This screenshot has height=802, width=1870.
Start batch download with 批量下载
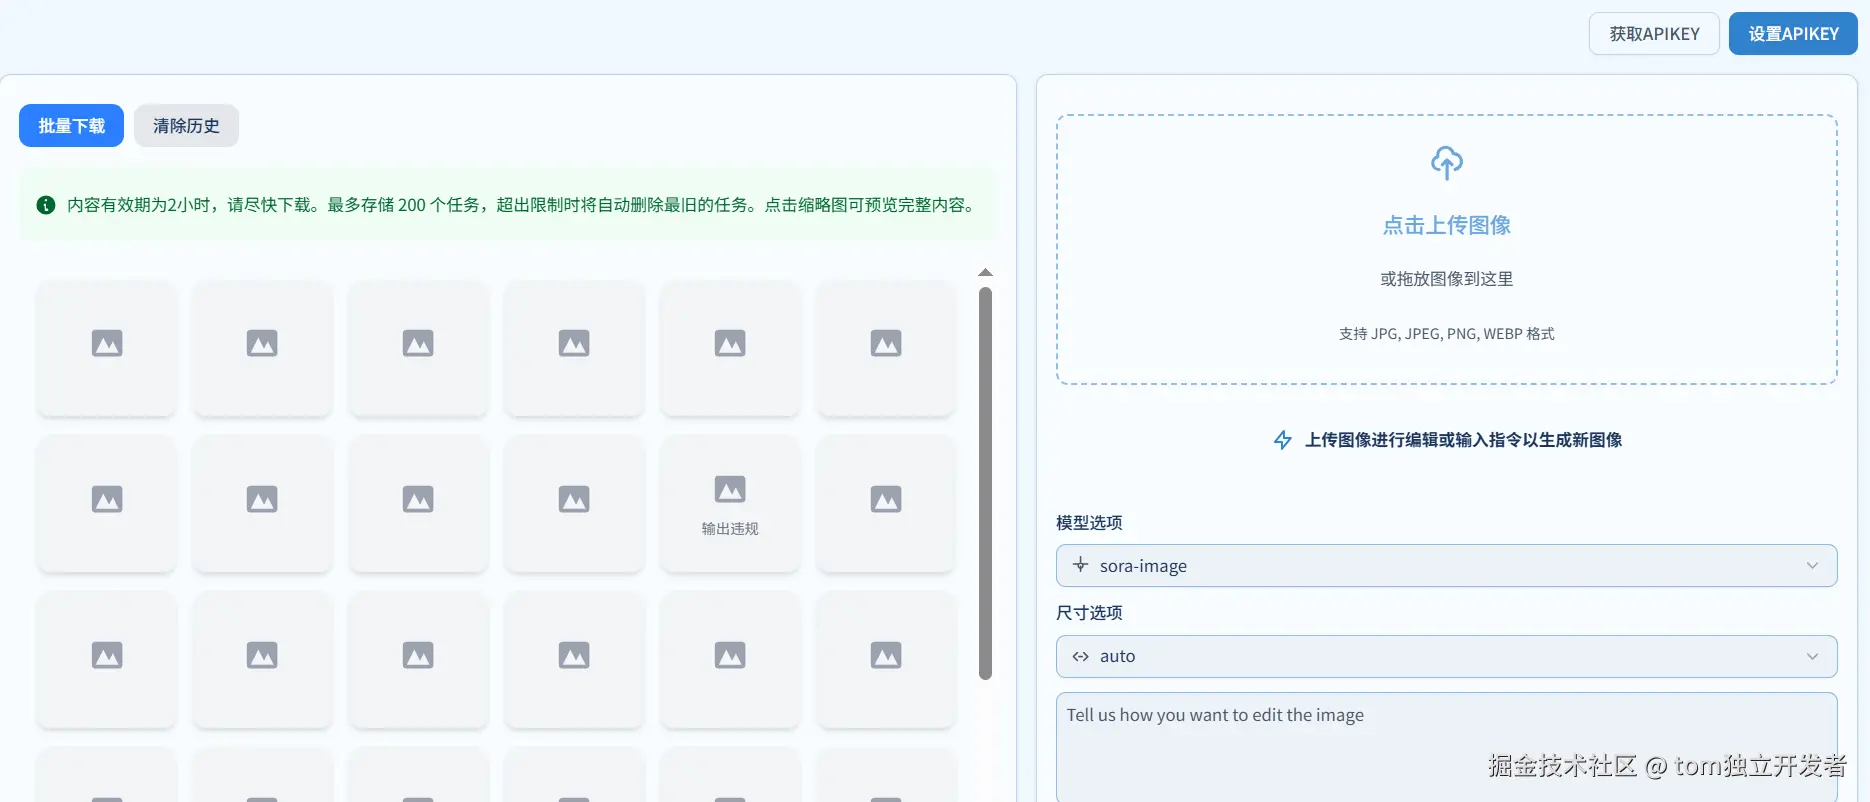pos(71,126)
